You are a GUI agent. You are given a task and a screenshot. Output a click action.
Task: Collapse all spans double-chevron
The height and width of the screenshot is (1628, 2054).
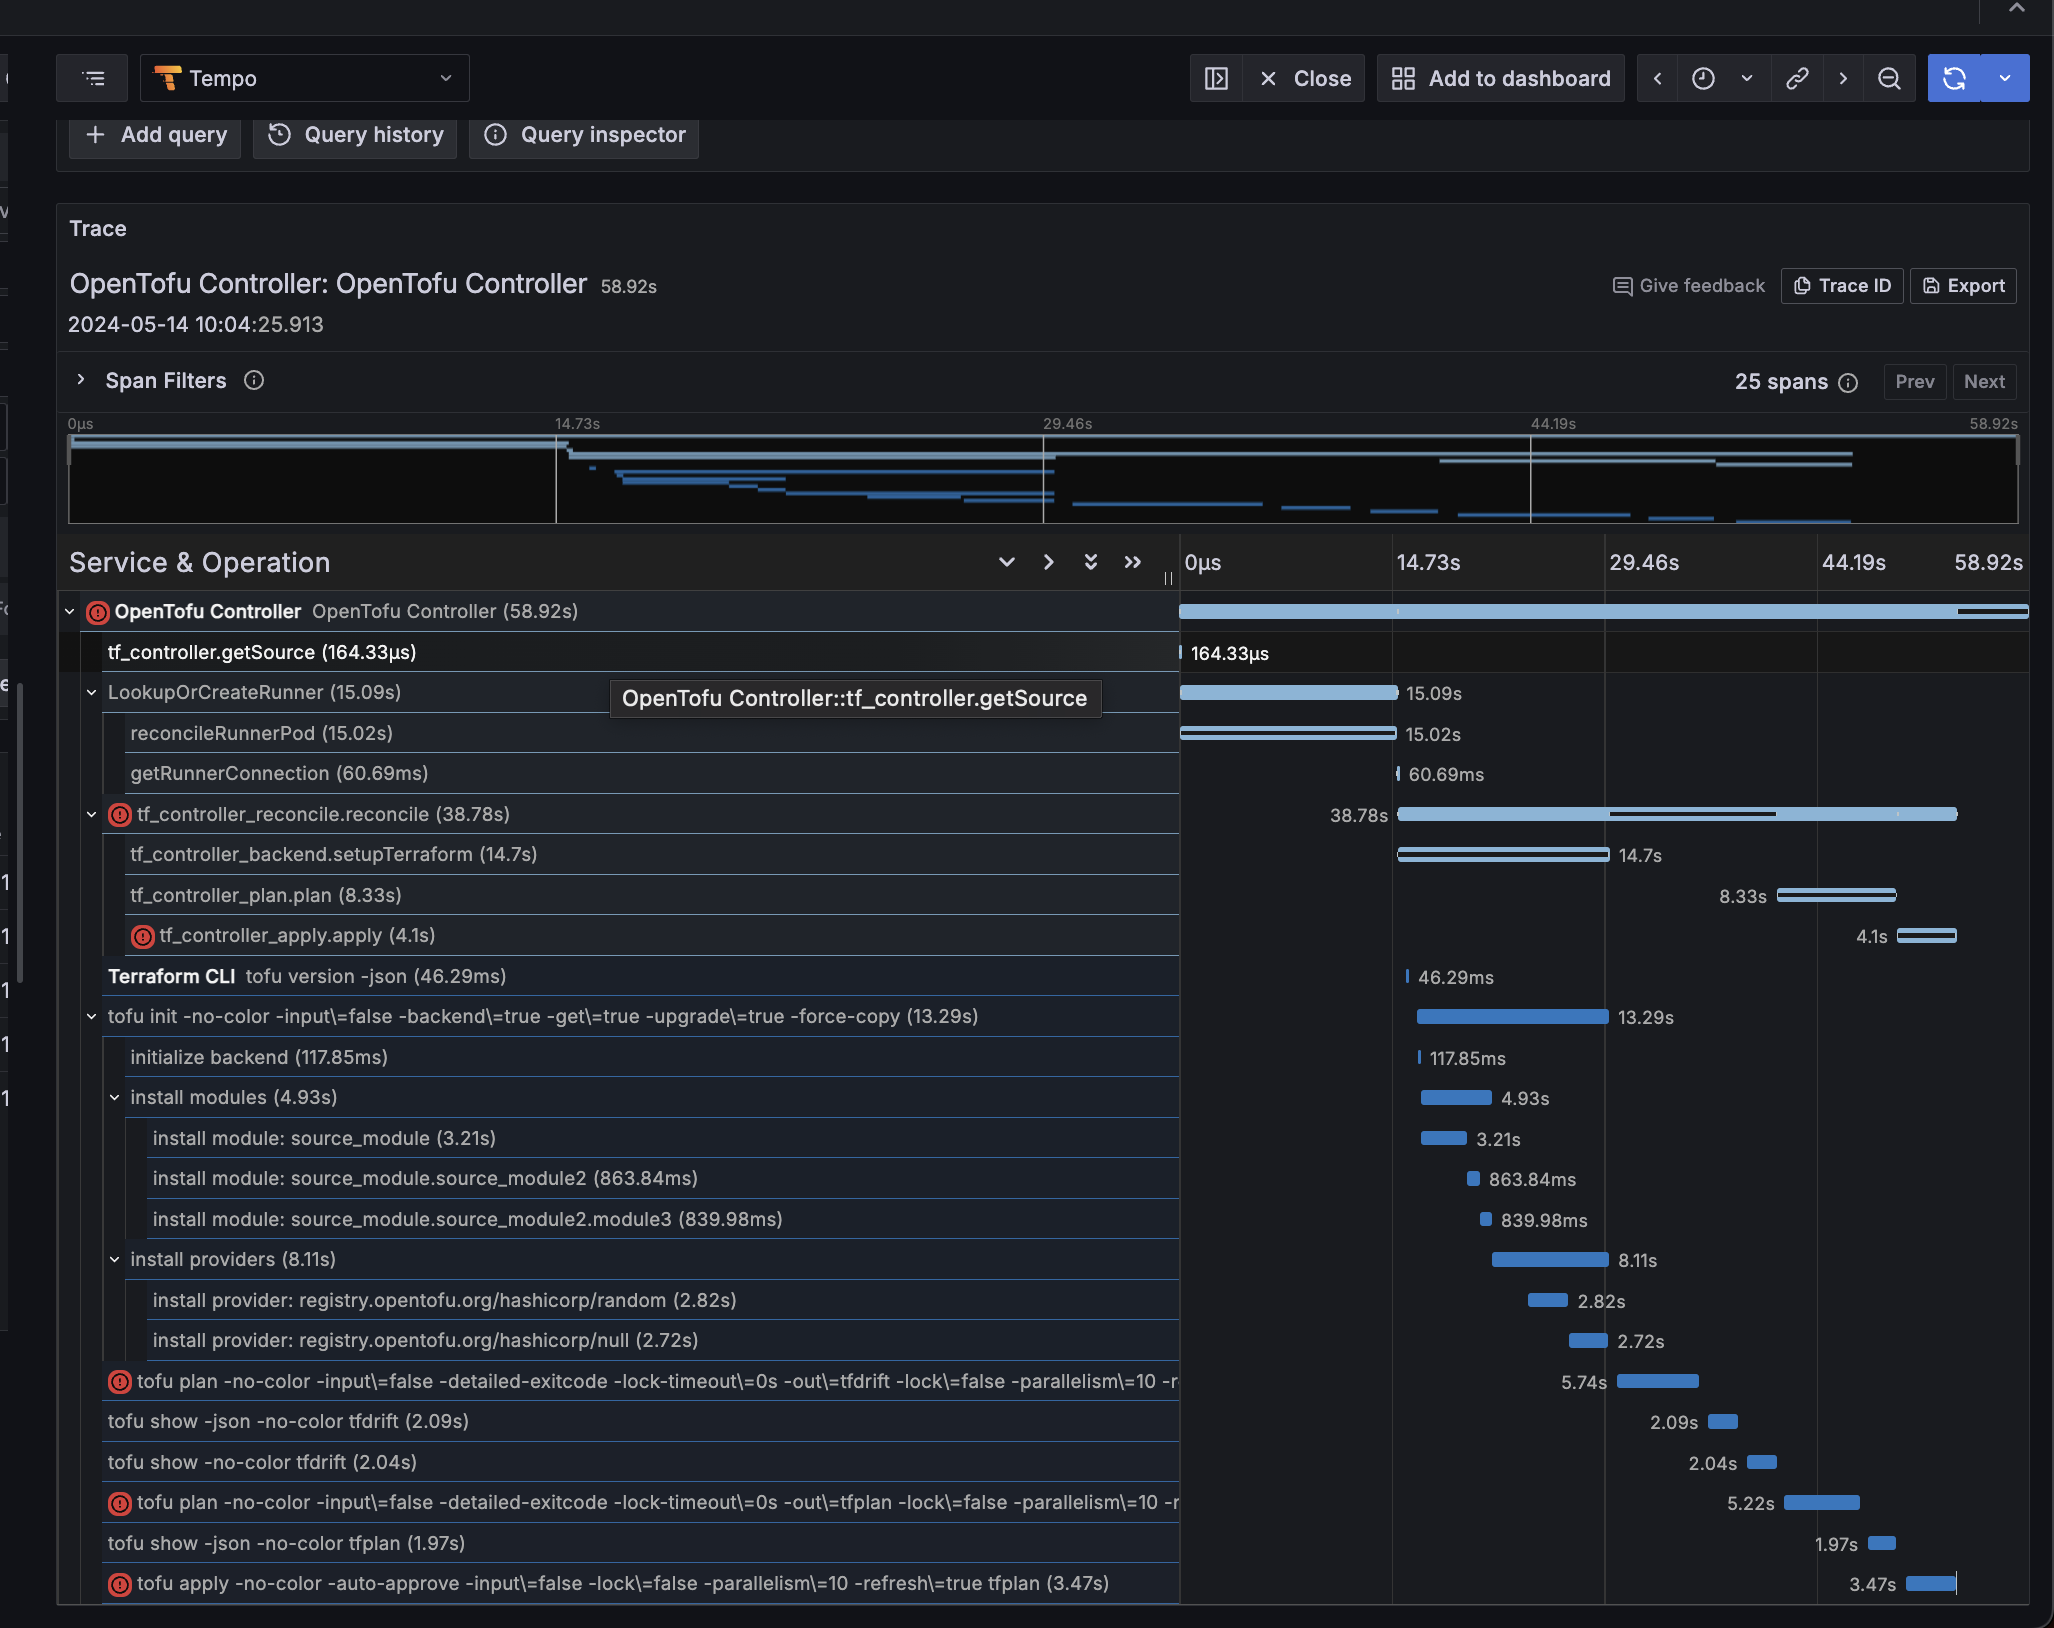point(1133,562)
